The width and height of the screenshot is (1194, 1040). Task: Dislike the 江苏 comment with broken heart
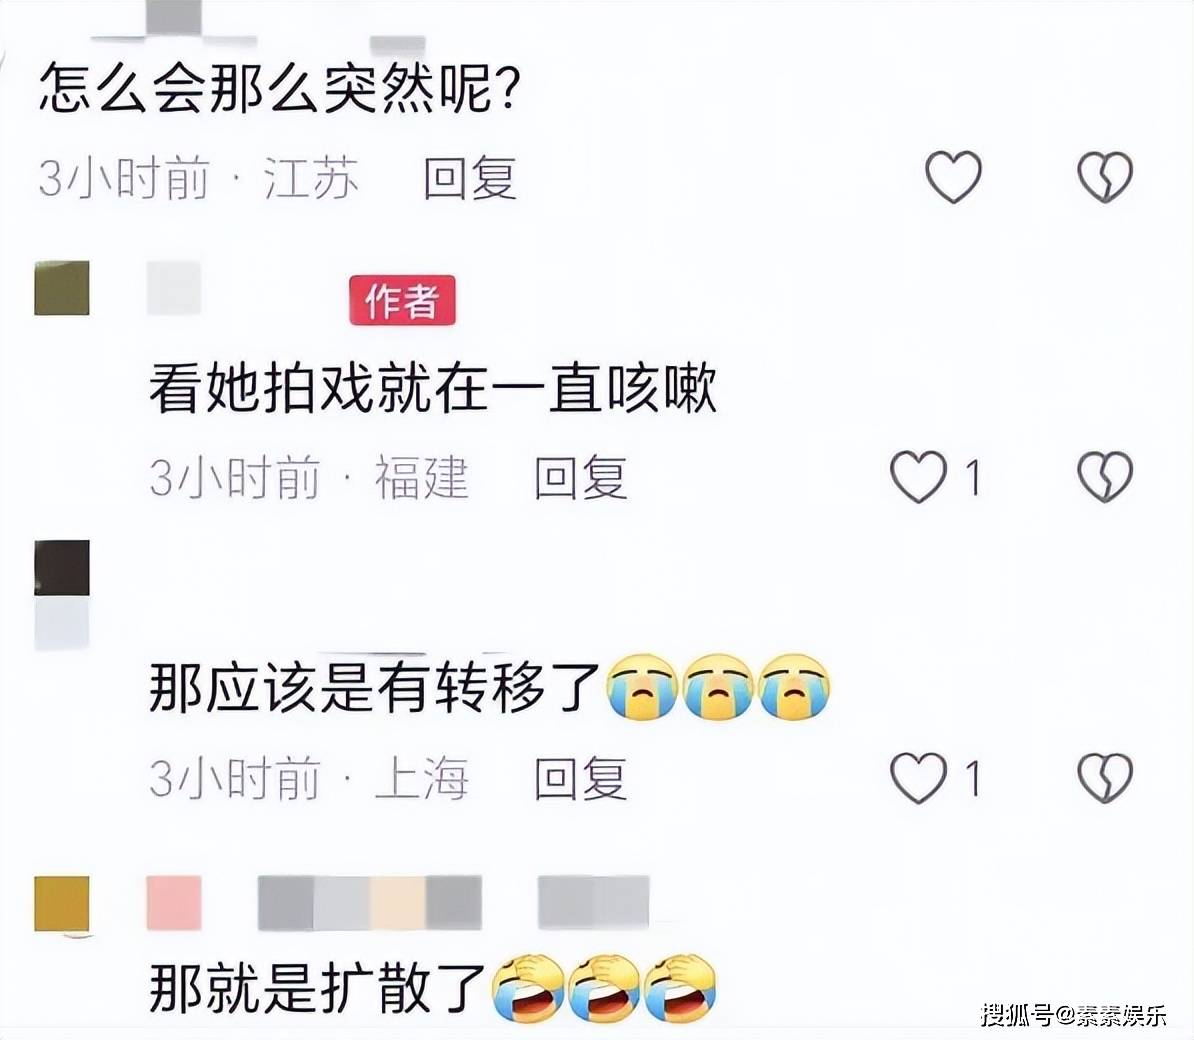pyautogui.click(x=1105, y=177)
